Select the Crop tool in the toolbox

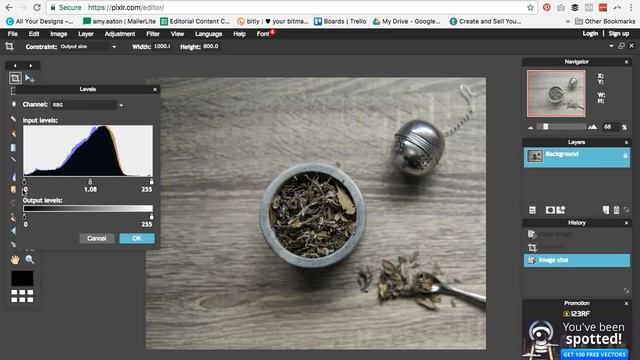(x=15, y=78)
